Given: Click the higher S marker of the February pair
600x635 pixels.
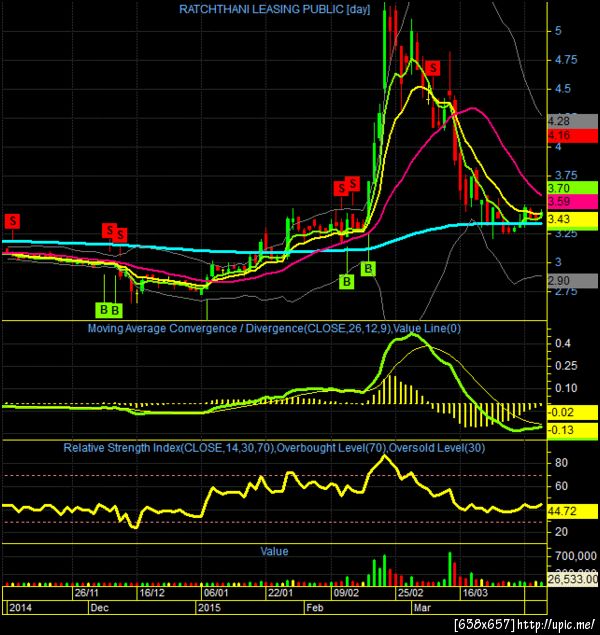Looking at the screenshot, I should coord(353,183).
